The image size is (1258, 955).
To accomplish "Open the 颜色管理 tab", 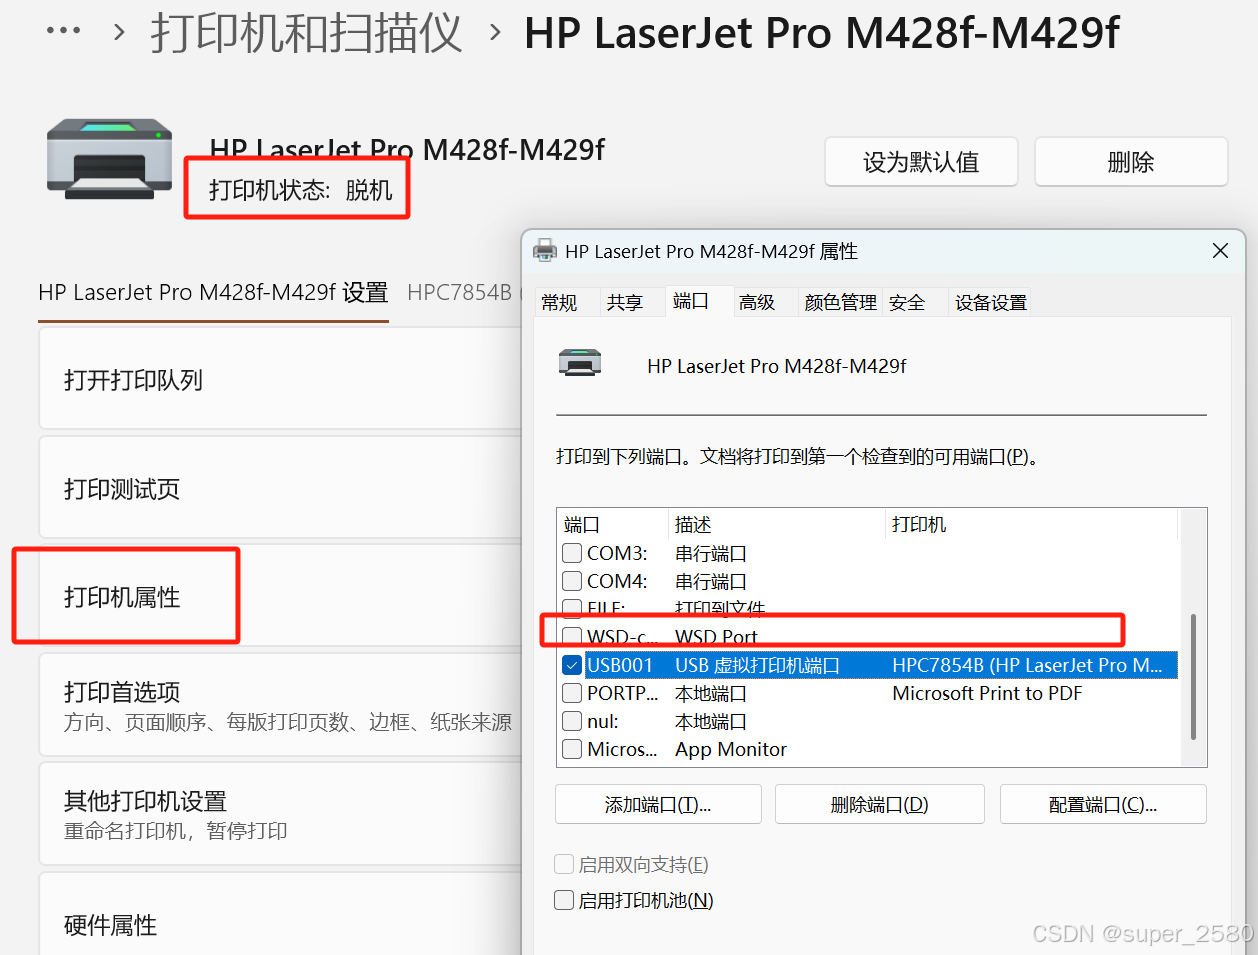I will tap(840, 302).
